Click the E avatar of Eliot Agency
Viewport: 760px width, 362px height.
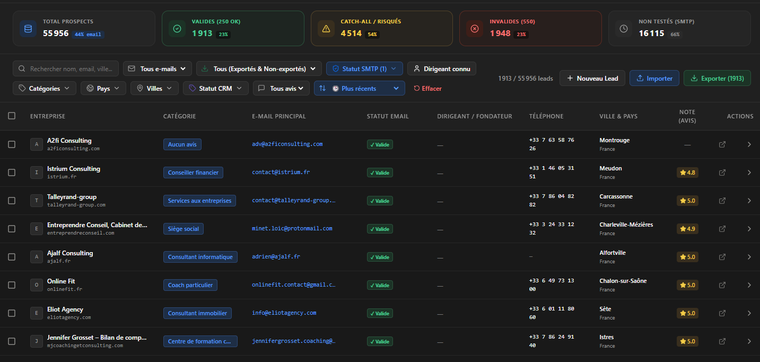(x=36, y=313)
